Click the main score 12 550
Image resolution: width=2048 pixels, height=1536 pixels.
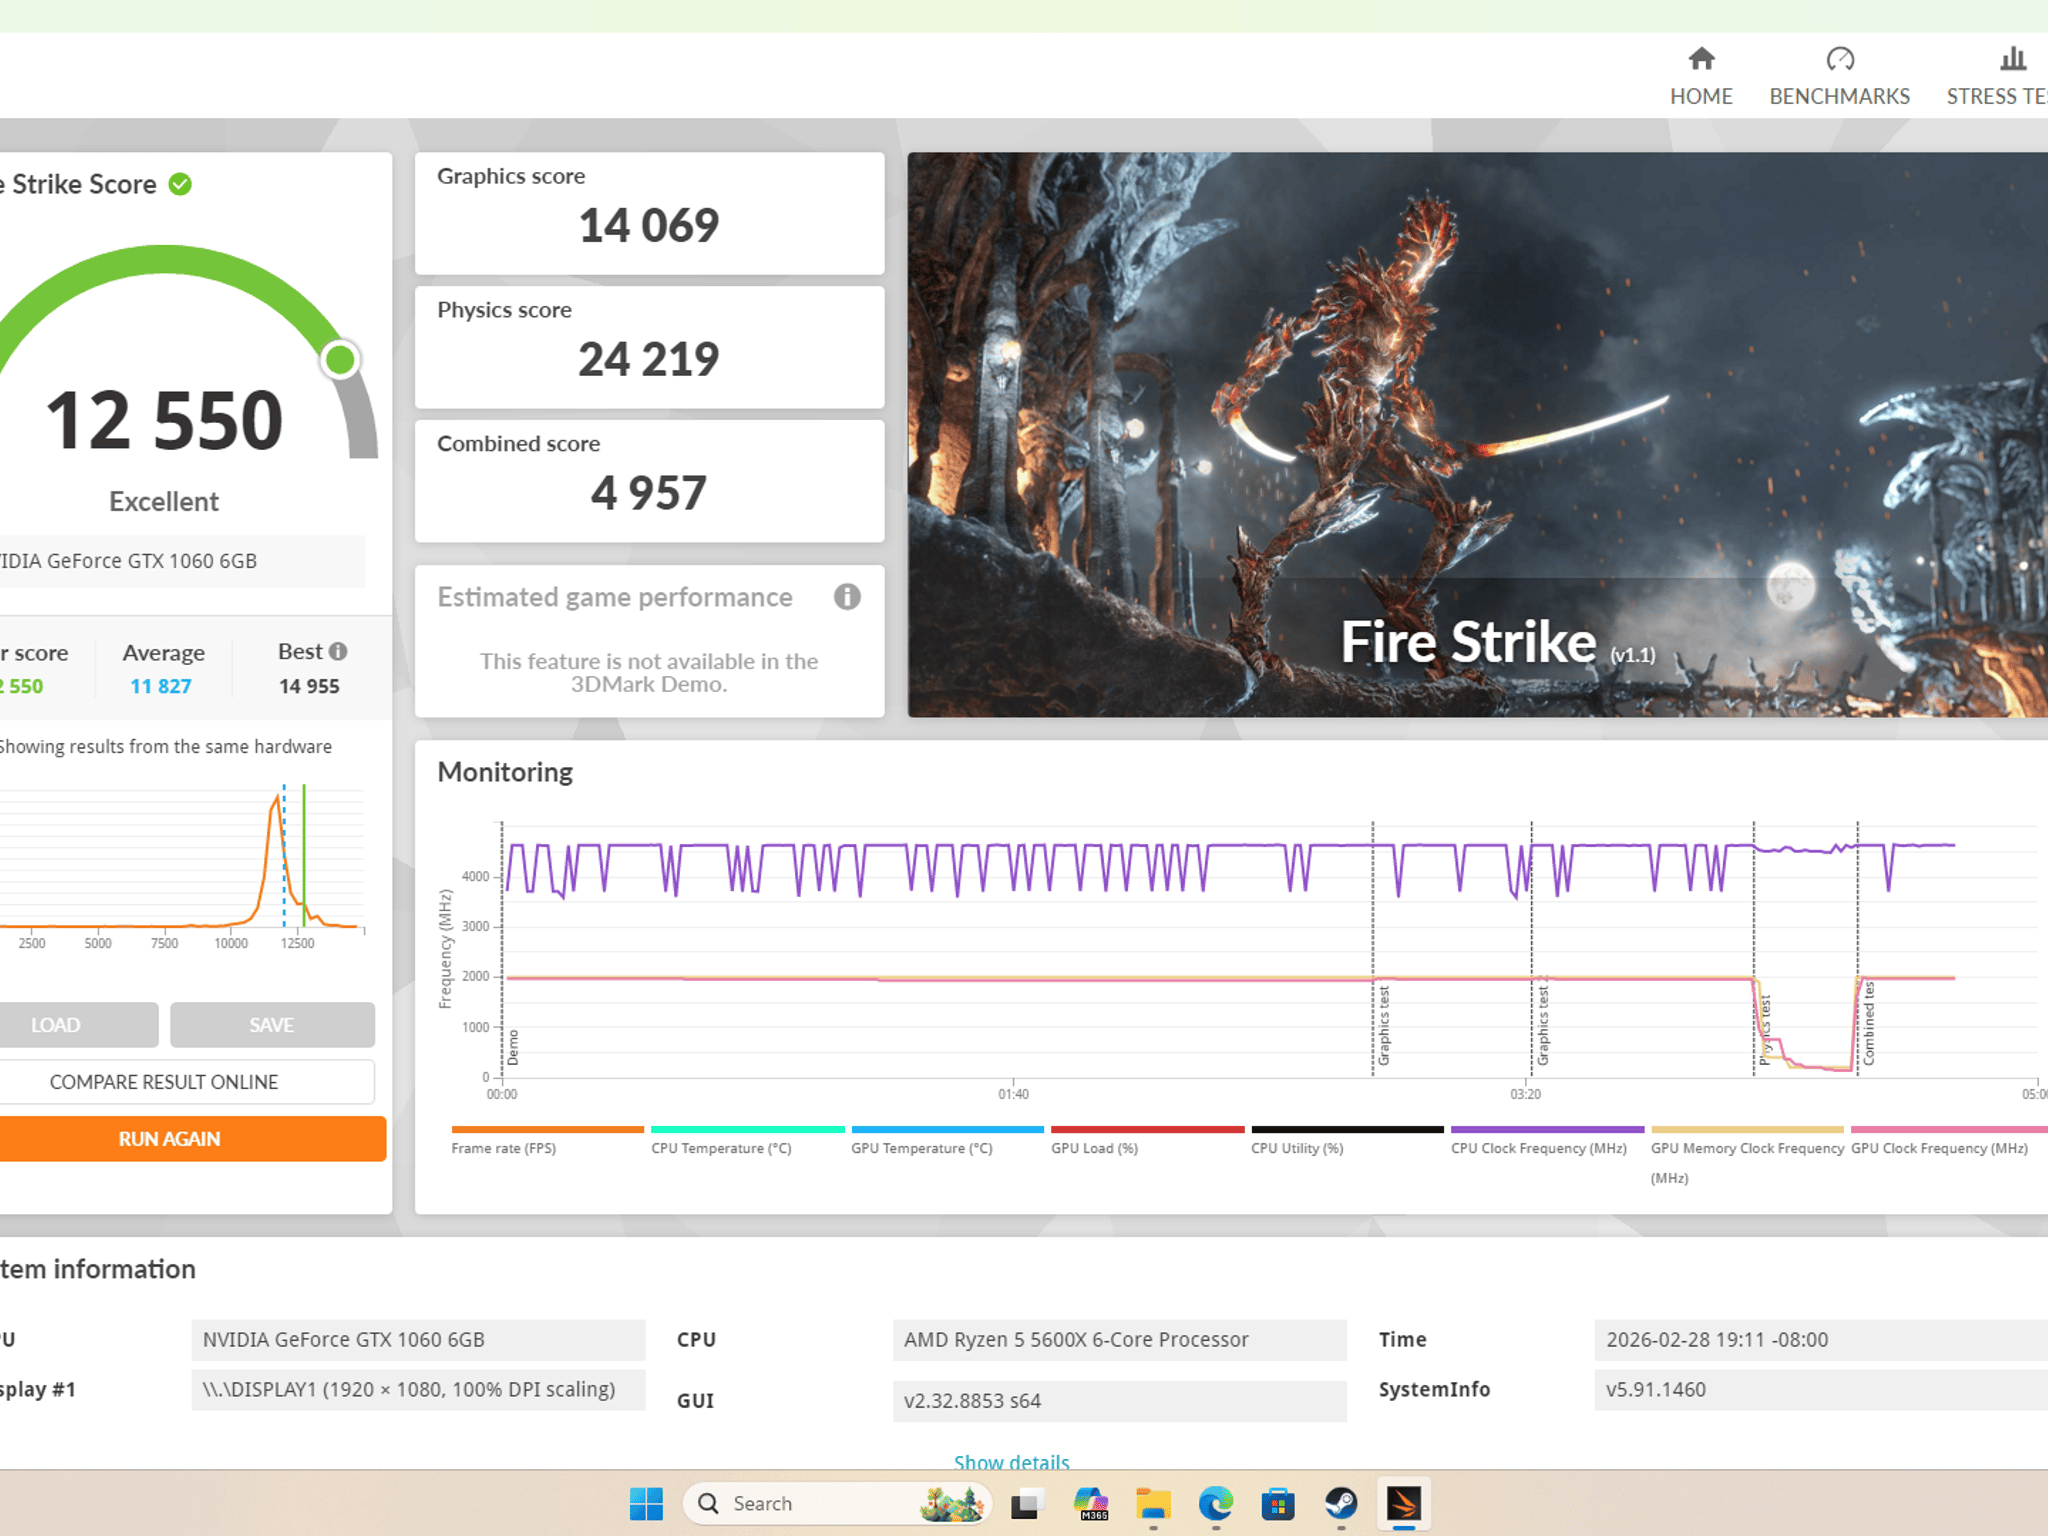pyautogui.click(x=164, y=420)
